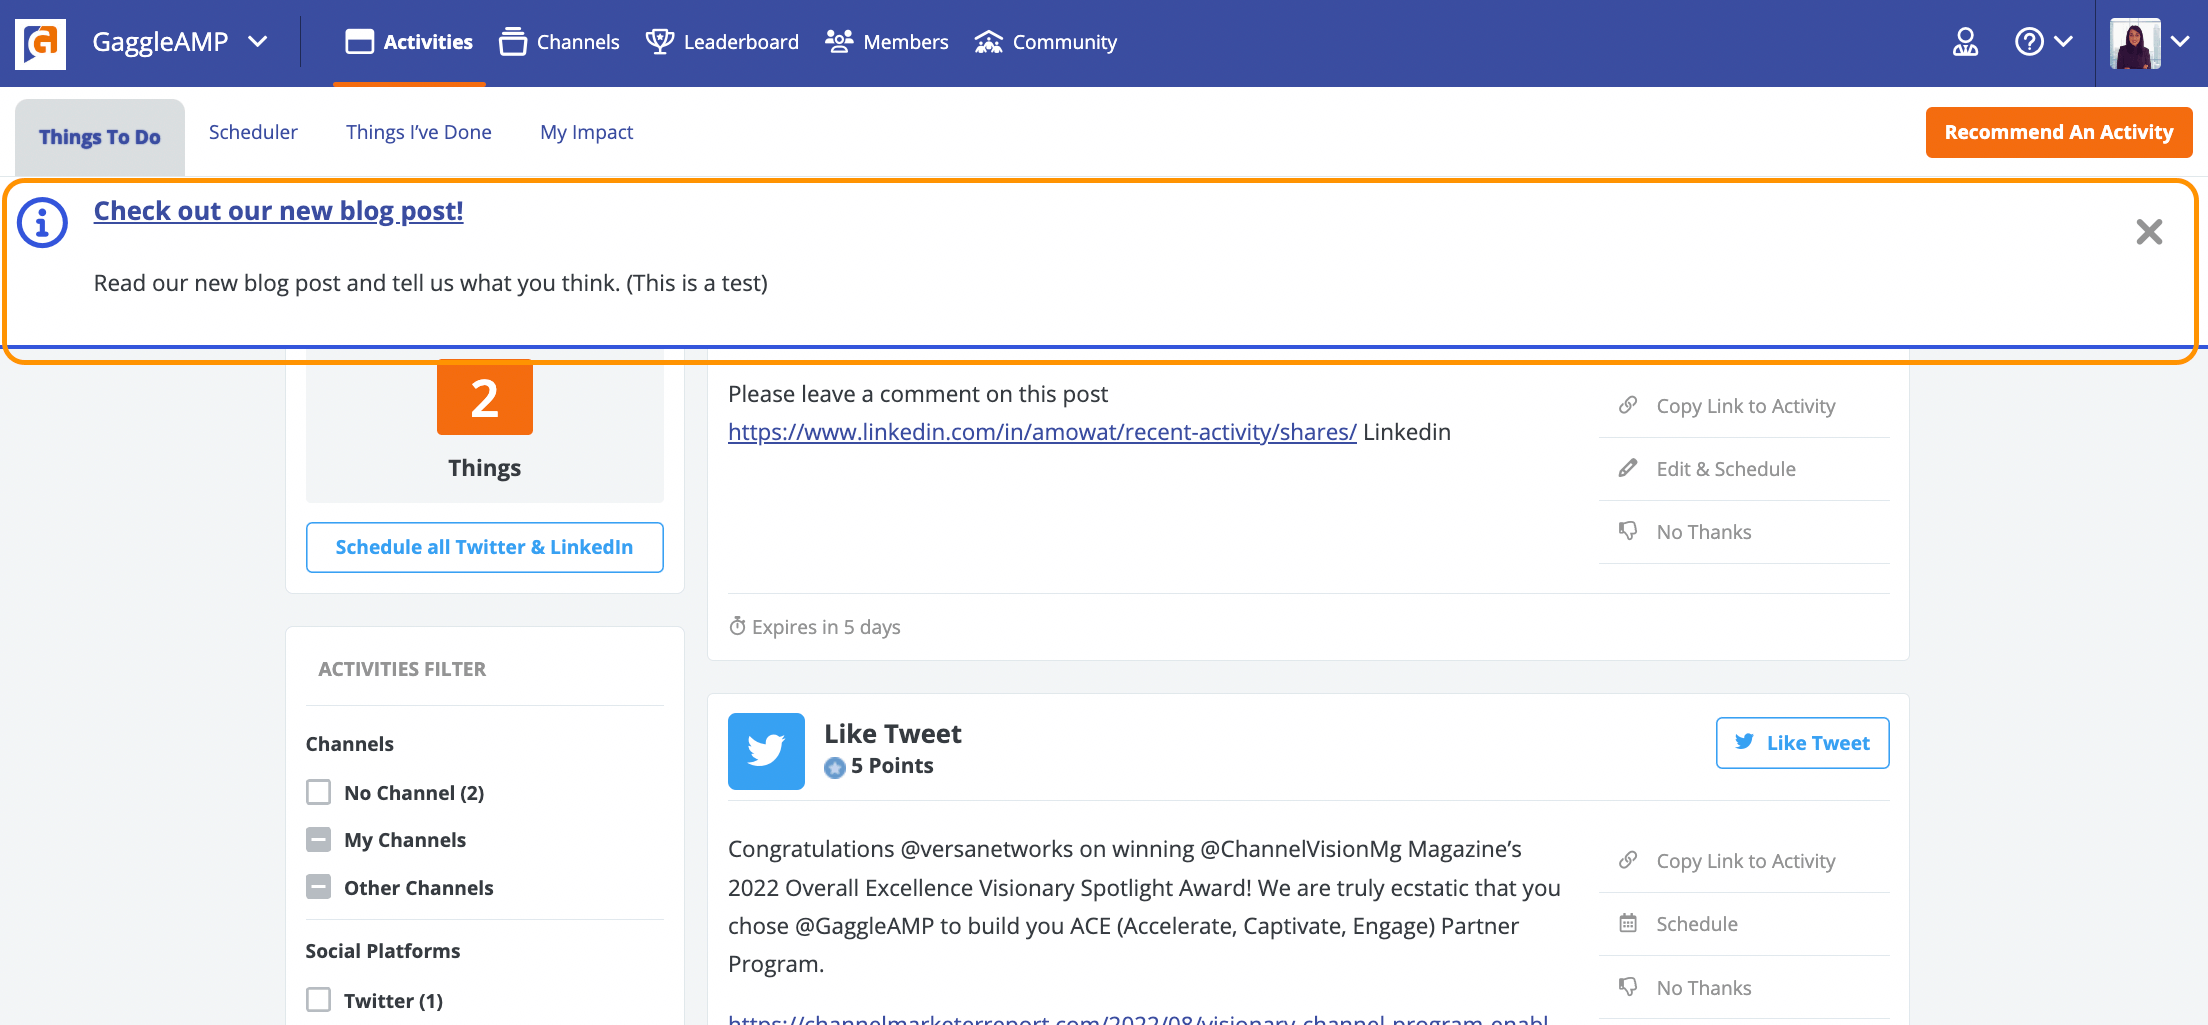Viewport: 2208px width, 1025px height.
Task: Click the user profile avatar
Action: (2135, 43)
